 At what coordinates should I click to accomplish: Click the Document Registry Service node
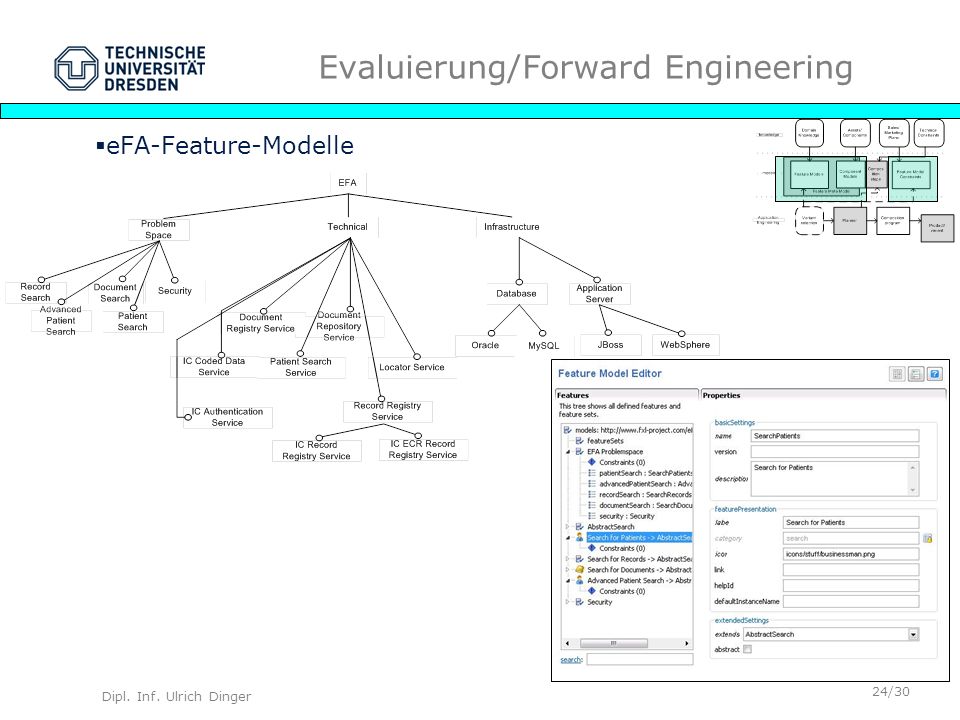coord(261,323)
